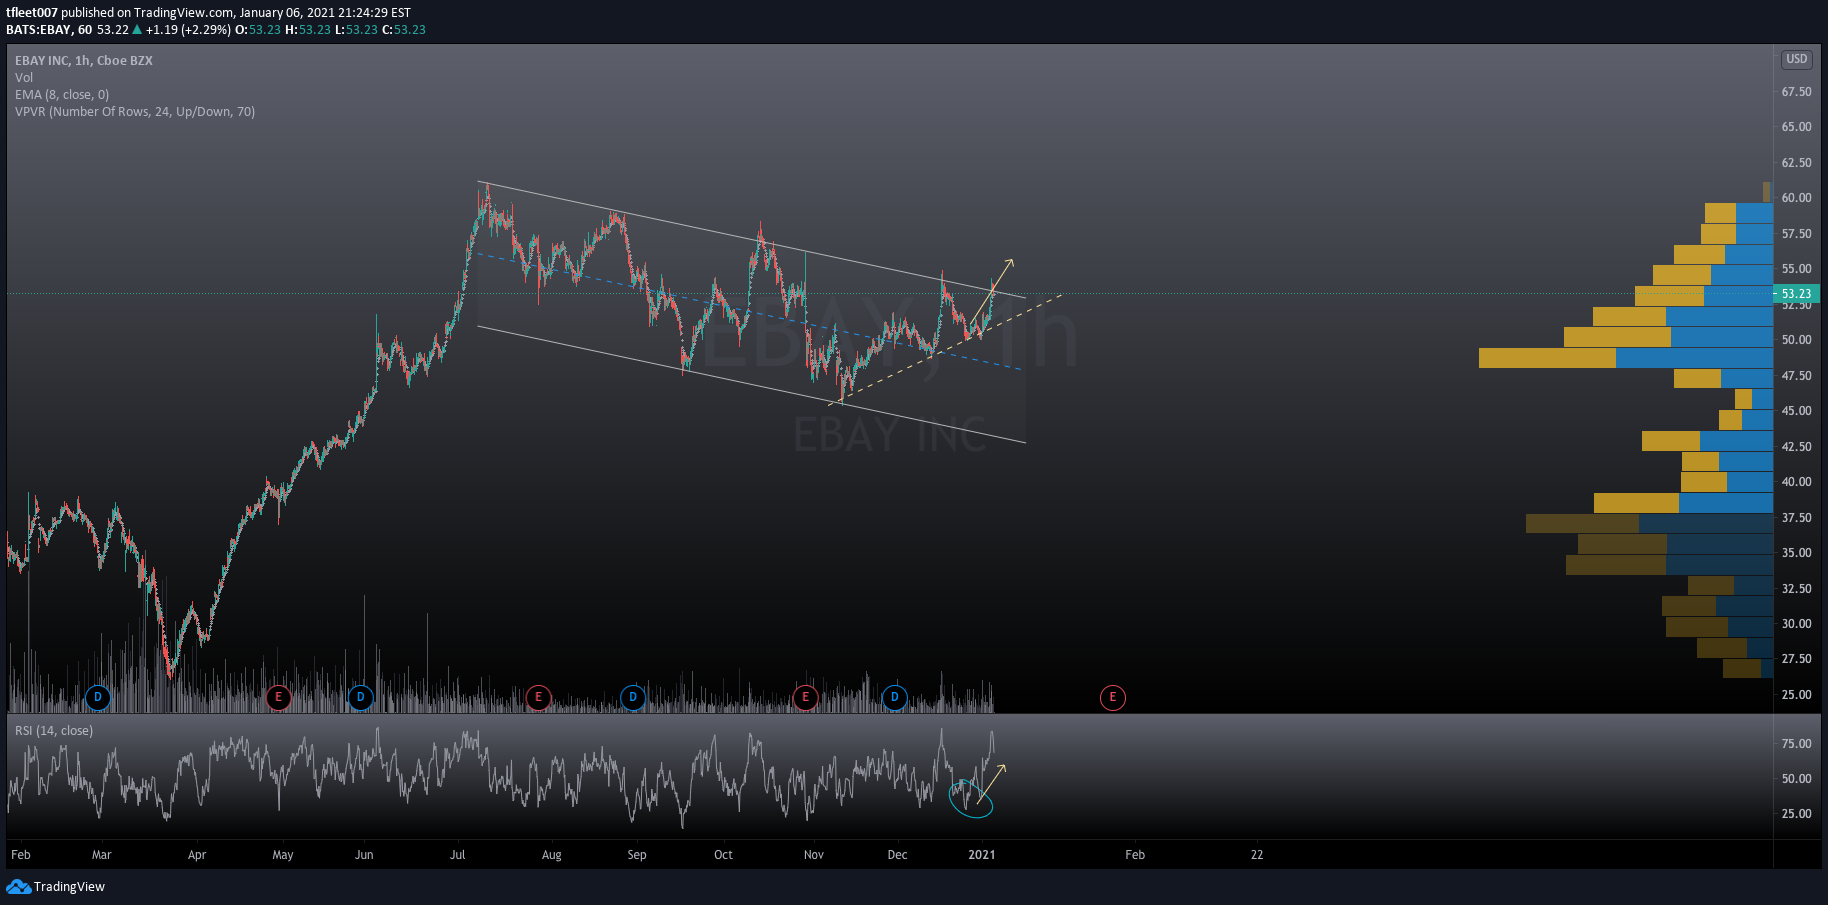1828x905 pixels.
Task: Click the earnings marker near May
Action: 278,697
